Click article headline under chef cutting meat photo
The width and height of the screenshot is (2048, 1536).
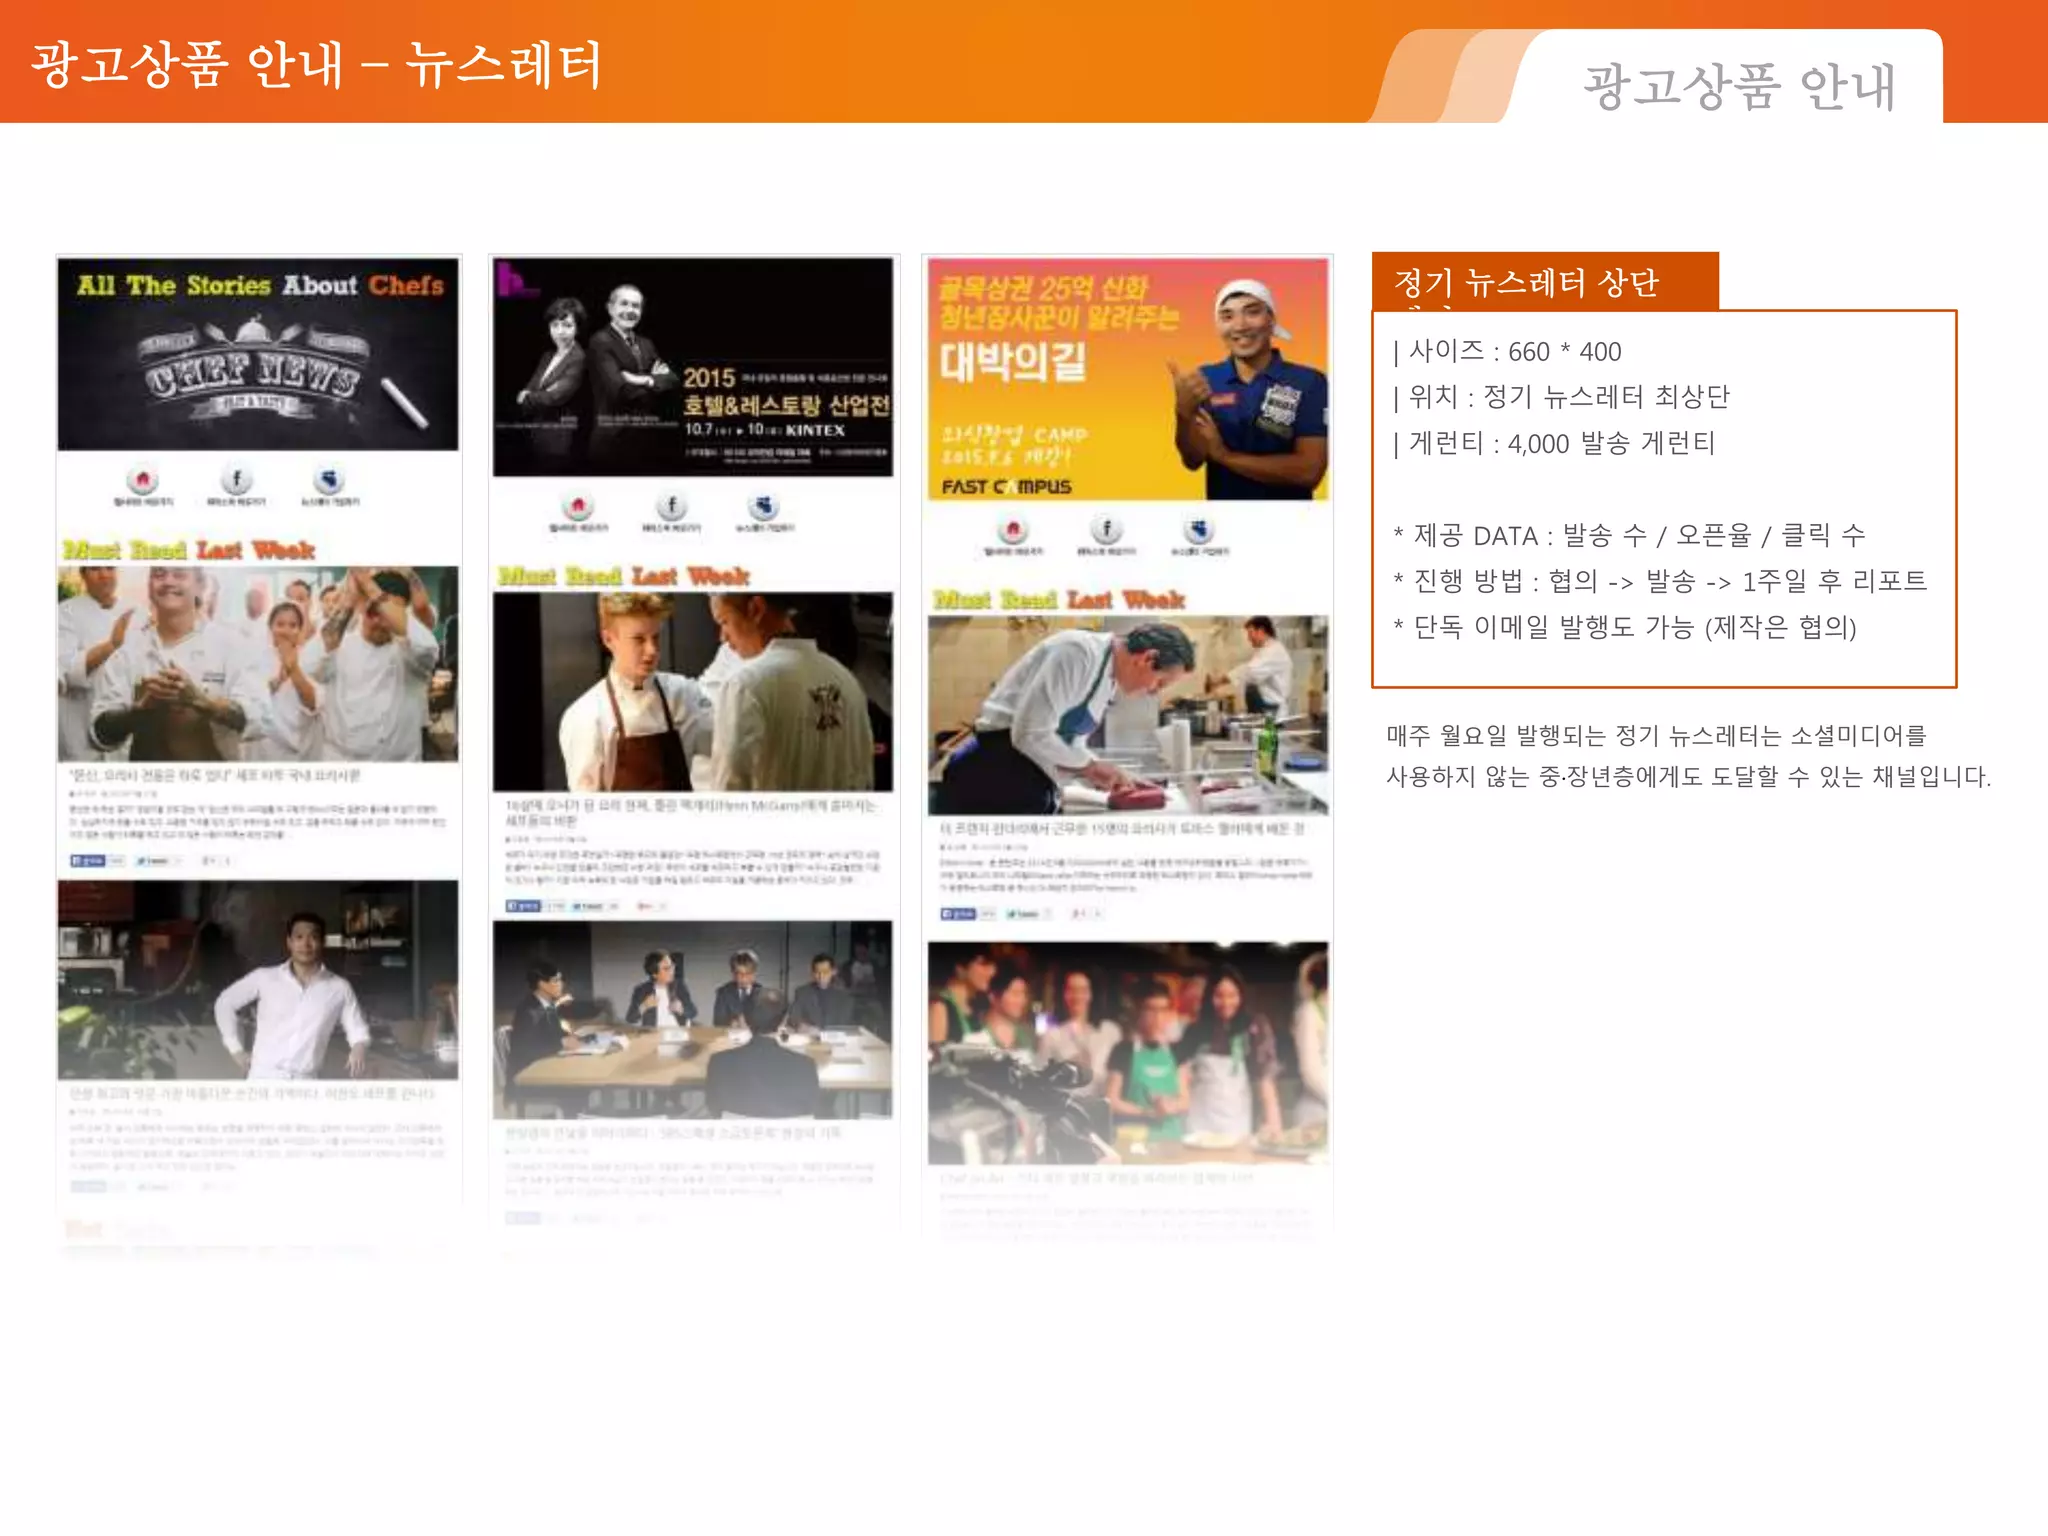point(1121,829)
